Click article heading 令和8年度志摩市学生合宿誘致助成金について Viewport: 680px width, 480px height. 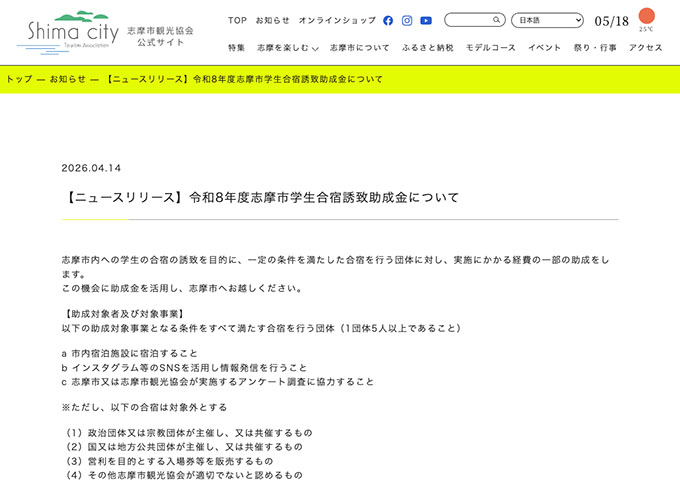click(262, 198)
